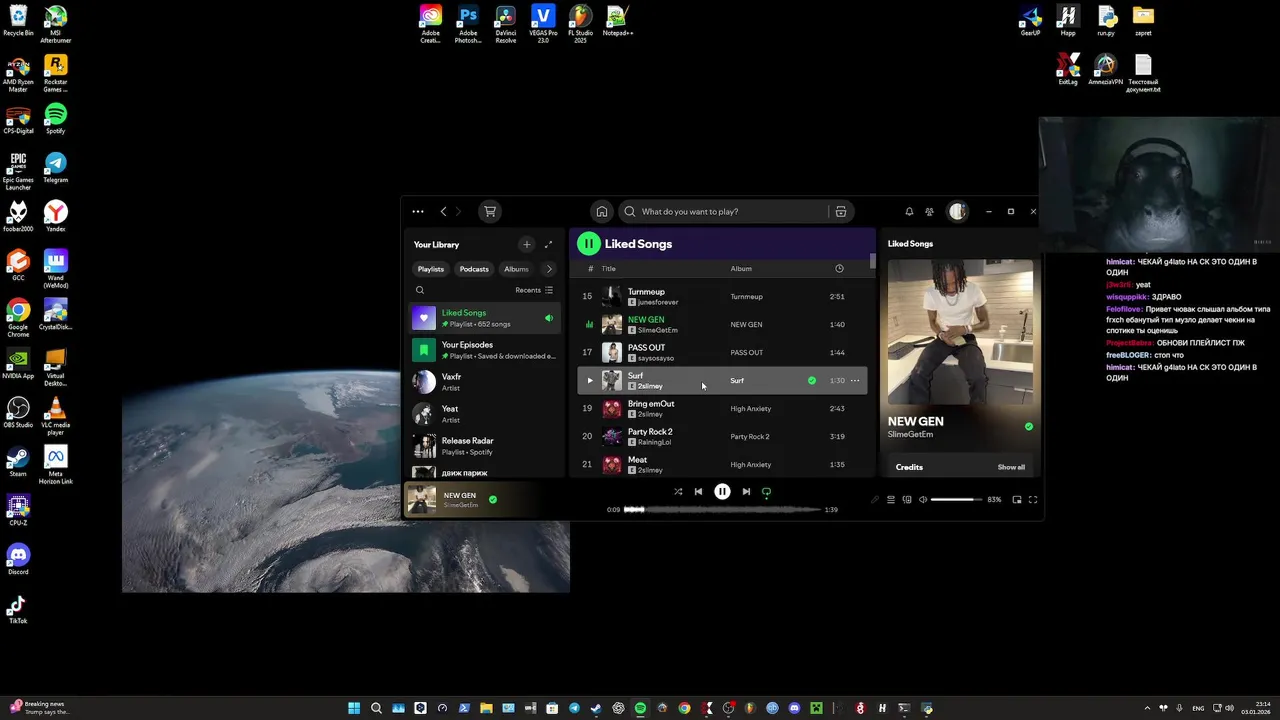
Task: Seek within the playback progress bar
Action: 722,509
